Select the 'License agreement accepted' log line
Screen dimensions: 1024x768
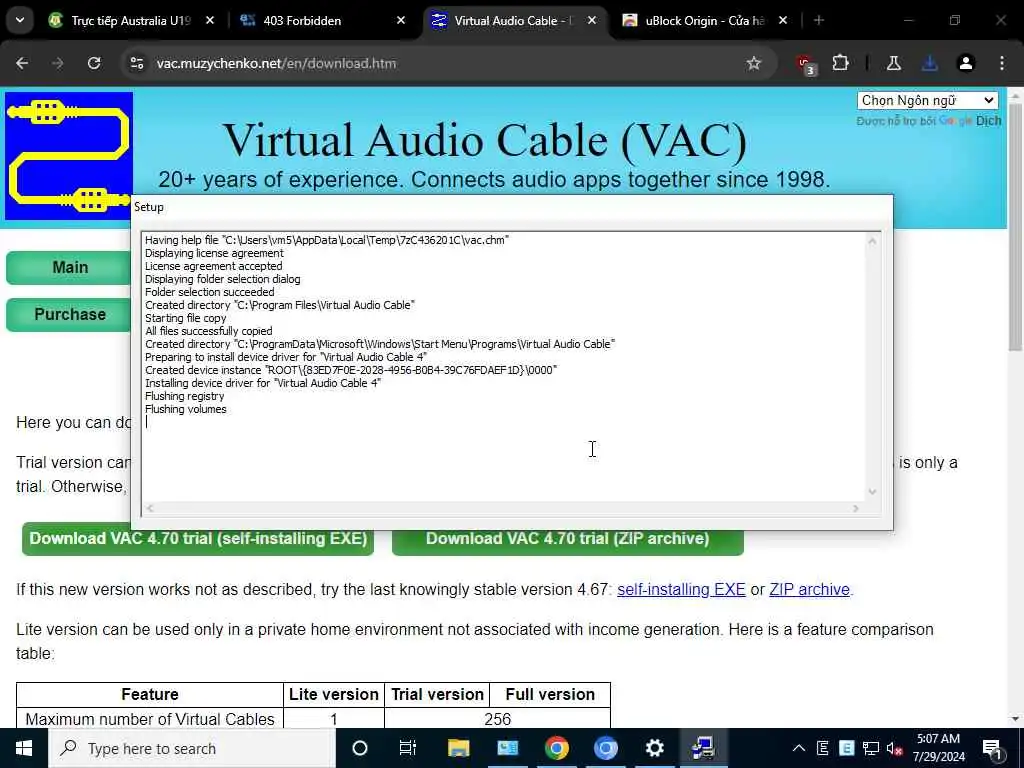tap(214, 266)
